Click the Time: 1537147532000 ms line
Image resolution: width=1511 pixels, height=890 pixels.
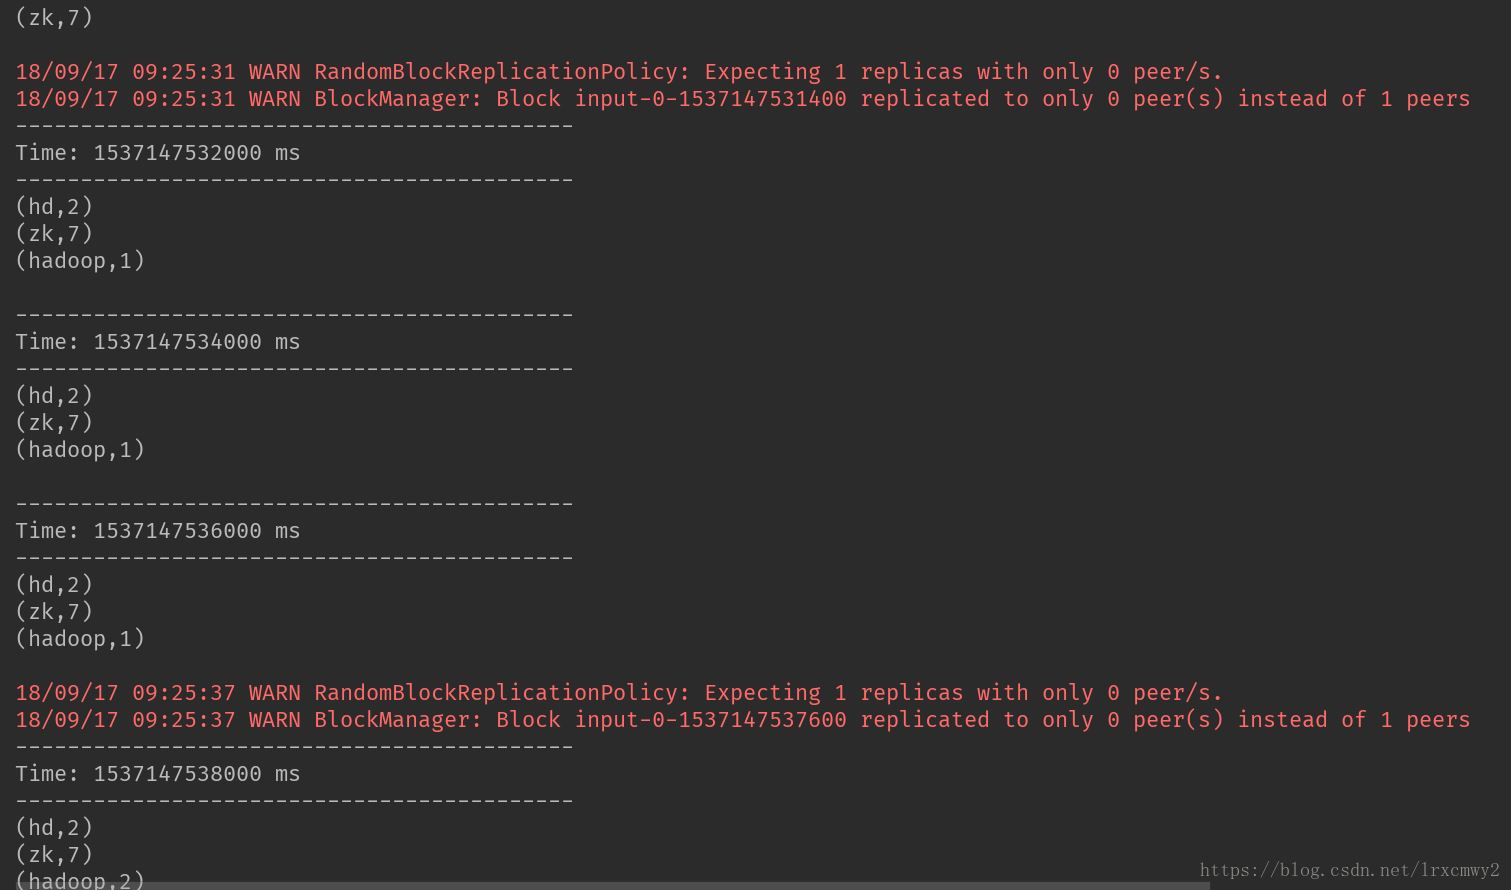click(157, 153)
